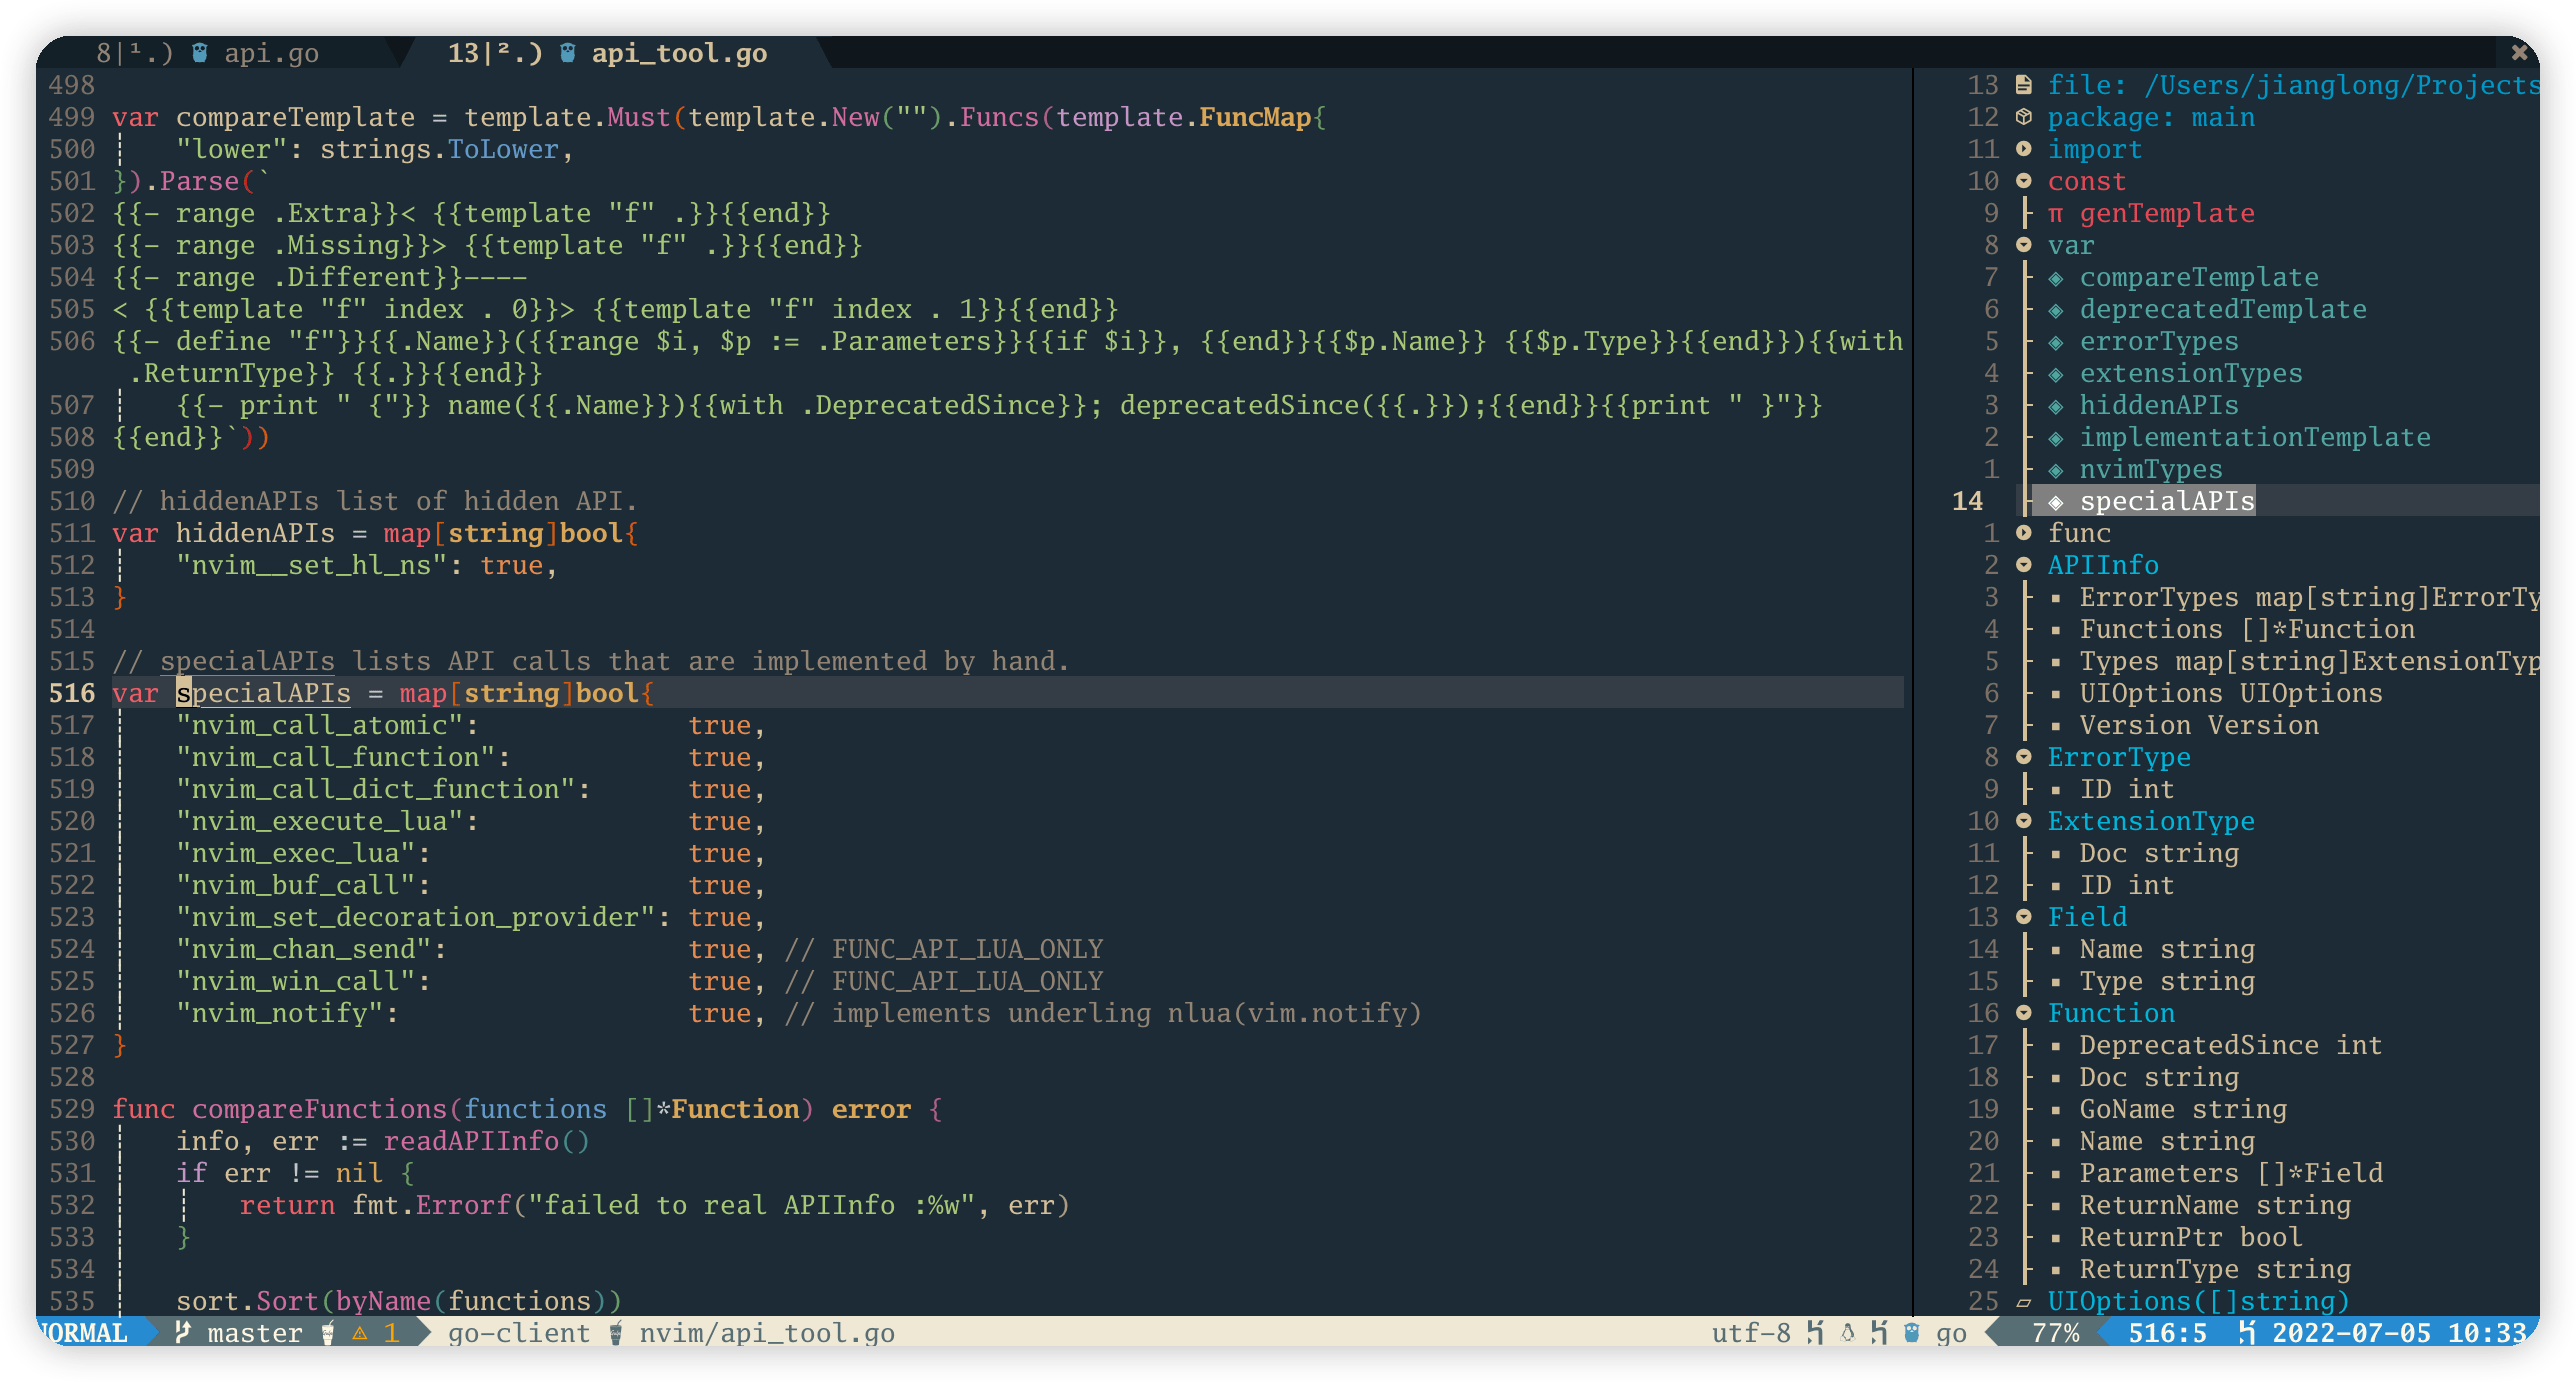Click the warning triangle icon in statusline

pyautogui.click(x=360, y=1333)
